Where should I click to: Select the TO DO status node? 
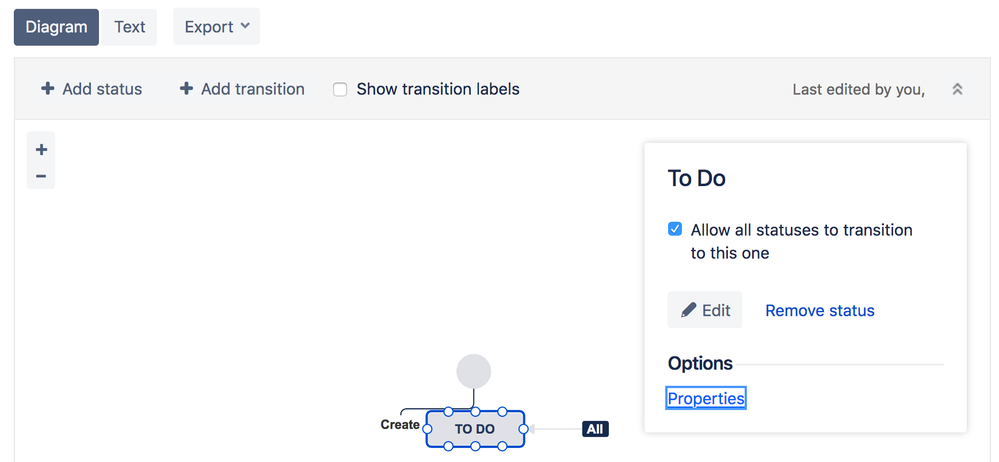pos(475,429)
